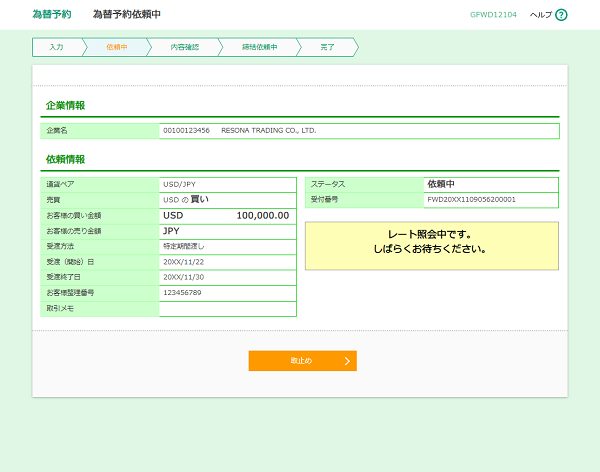Screen dimensions: 600x472
Task: Click the お客様整理番号 label
Action: (x=70, y=293)
